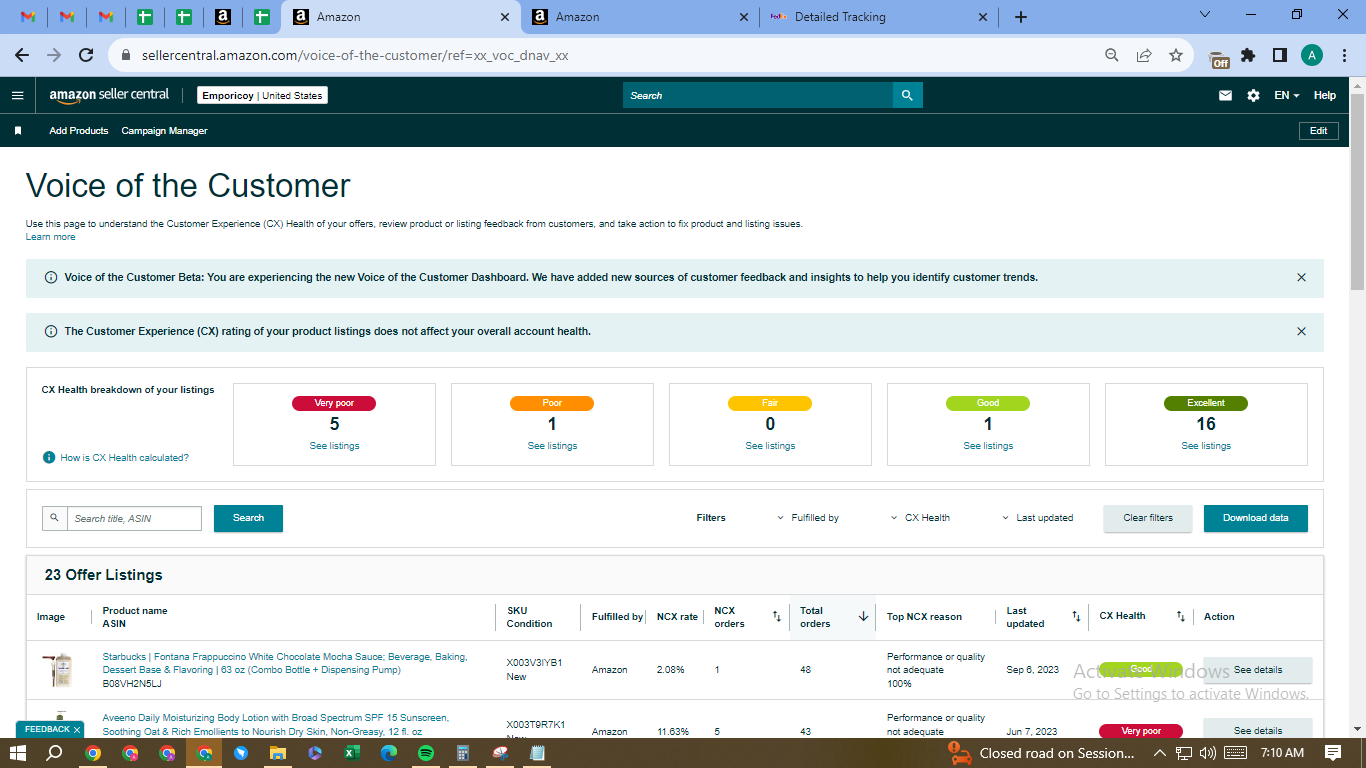Sort by the Total orders column arrow

pos(863,617)
